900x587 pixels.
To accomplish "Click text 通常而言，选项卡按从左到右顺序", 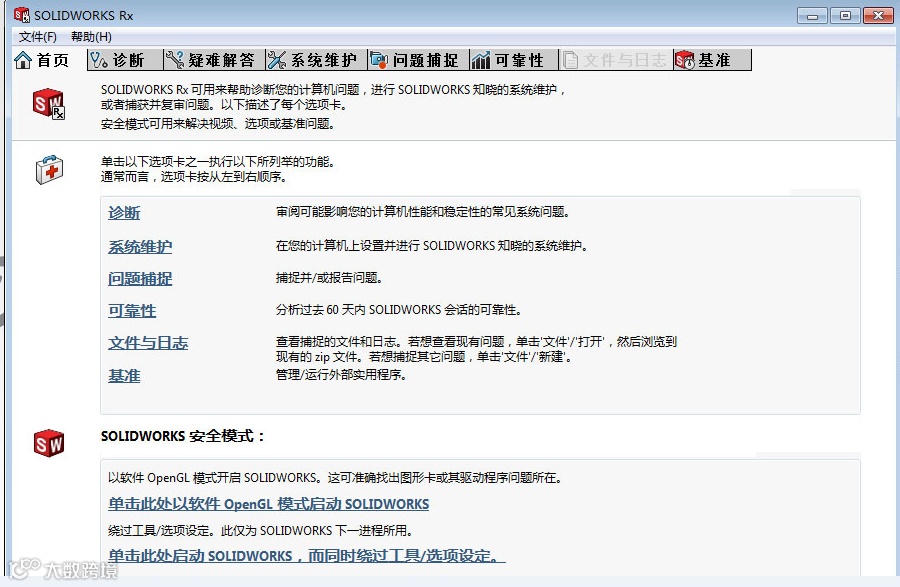I will (x=194, y=177).
